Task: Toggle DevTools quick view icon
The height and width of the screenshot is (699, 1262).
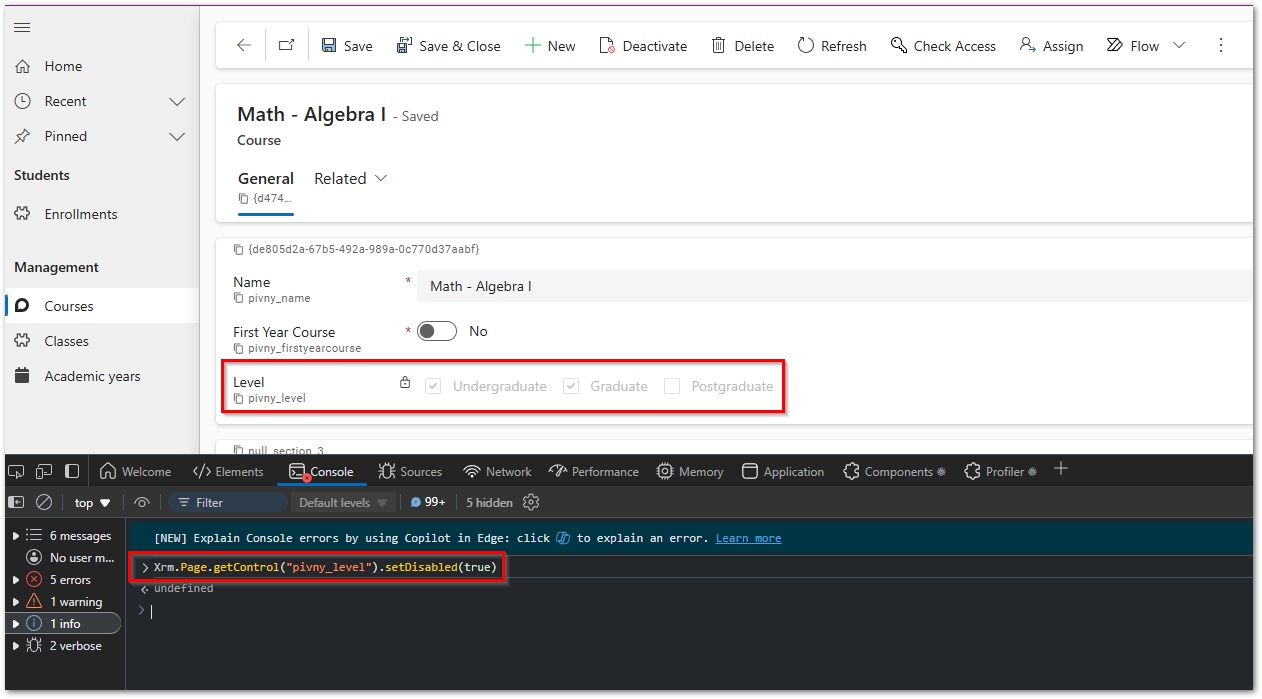Action: [x=72, y=471]
